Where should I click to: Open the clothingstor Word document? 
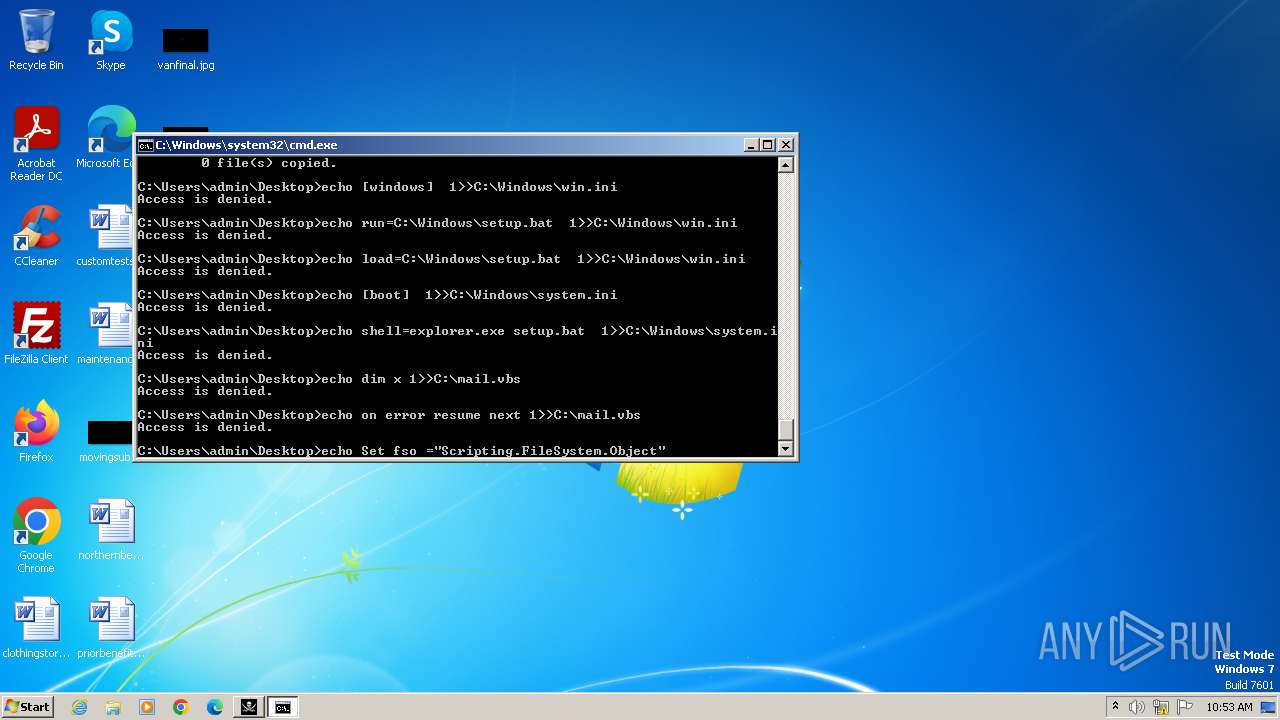[x=36, y=628]
